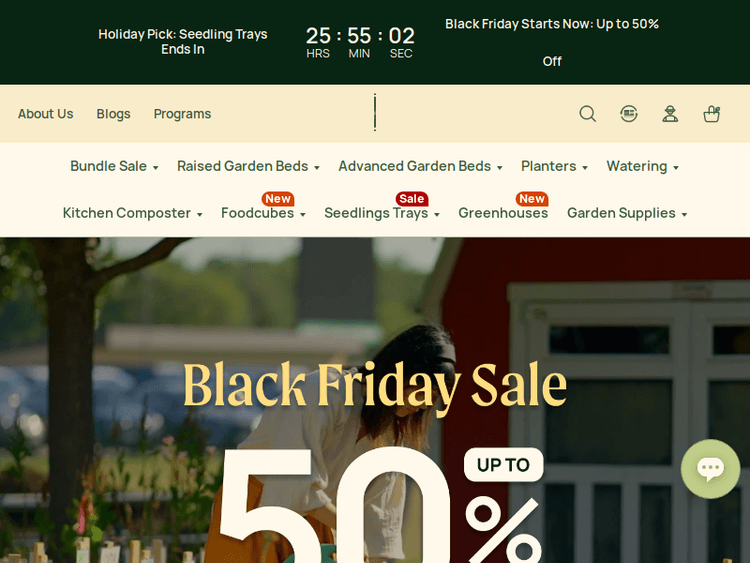Open the account profile icon
The width and height of the screenshot is (750, 563).
[x=670, y=114]
